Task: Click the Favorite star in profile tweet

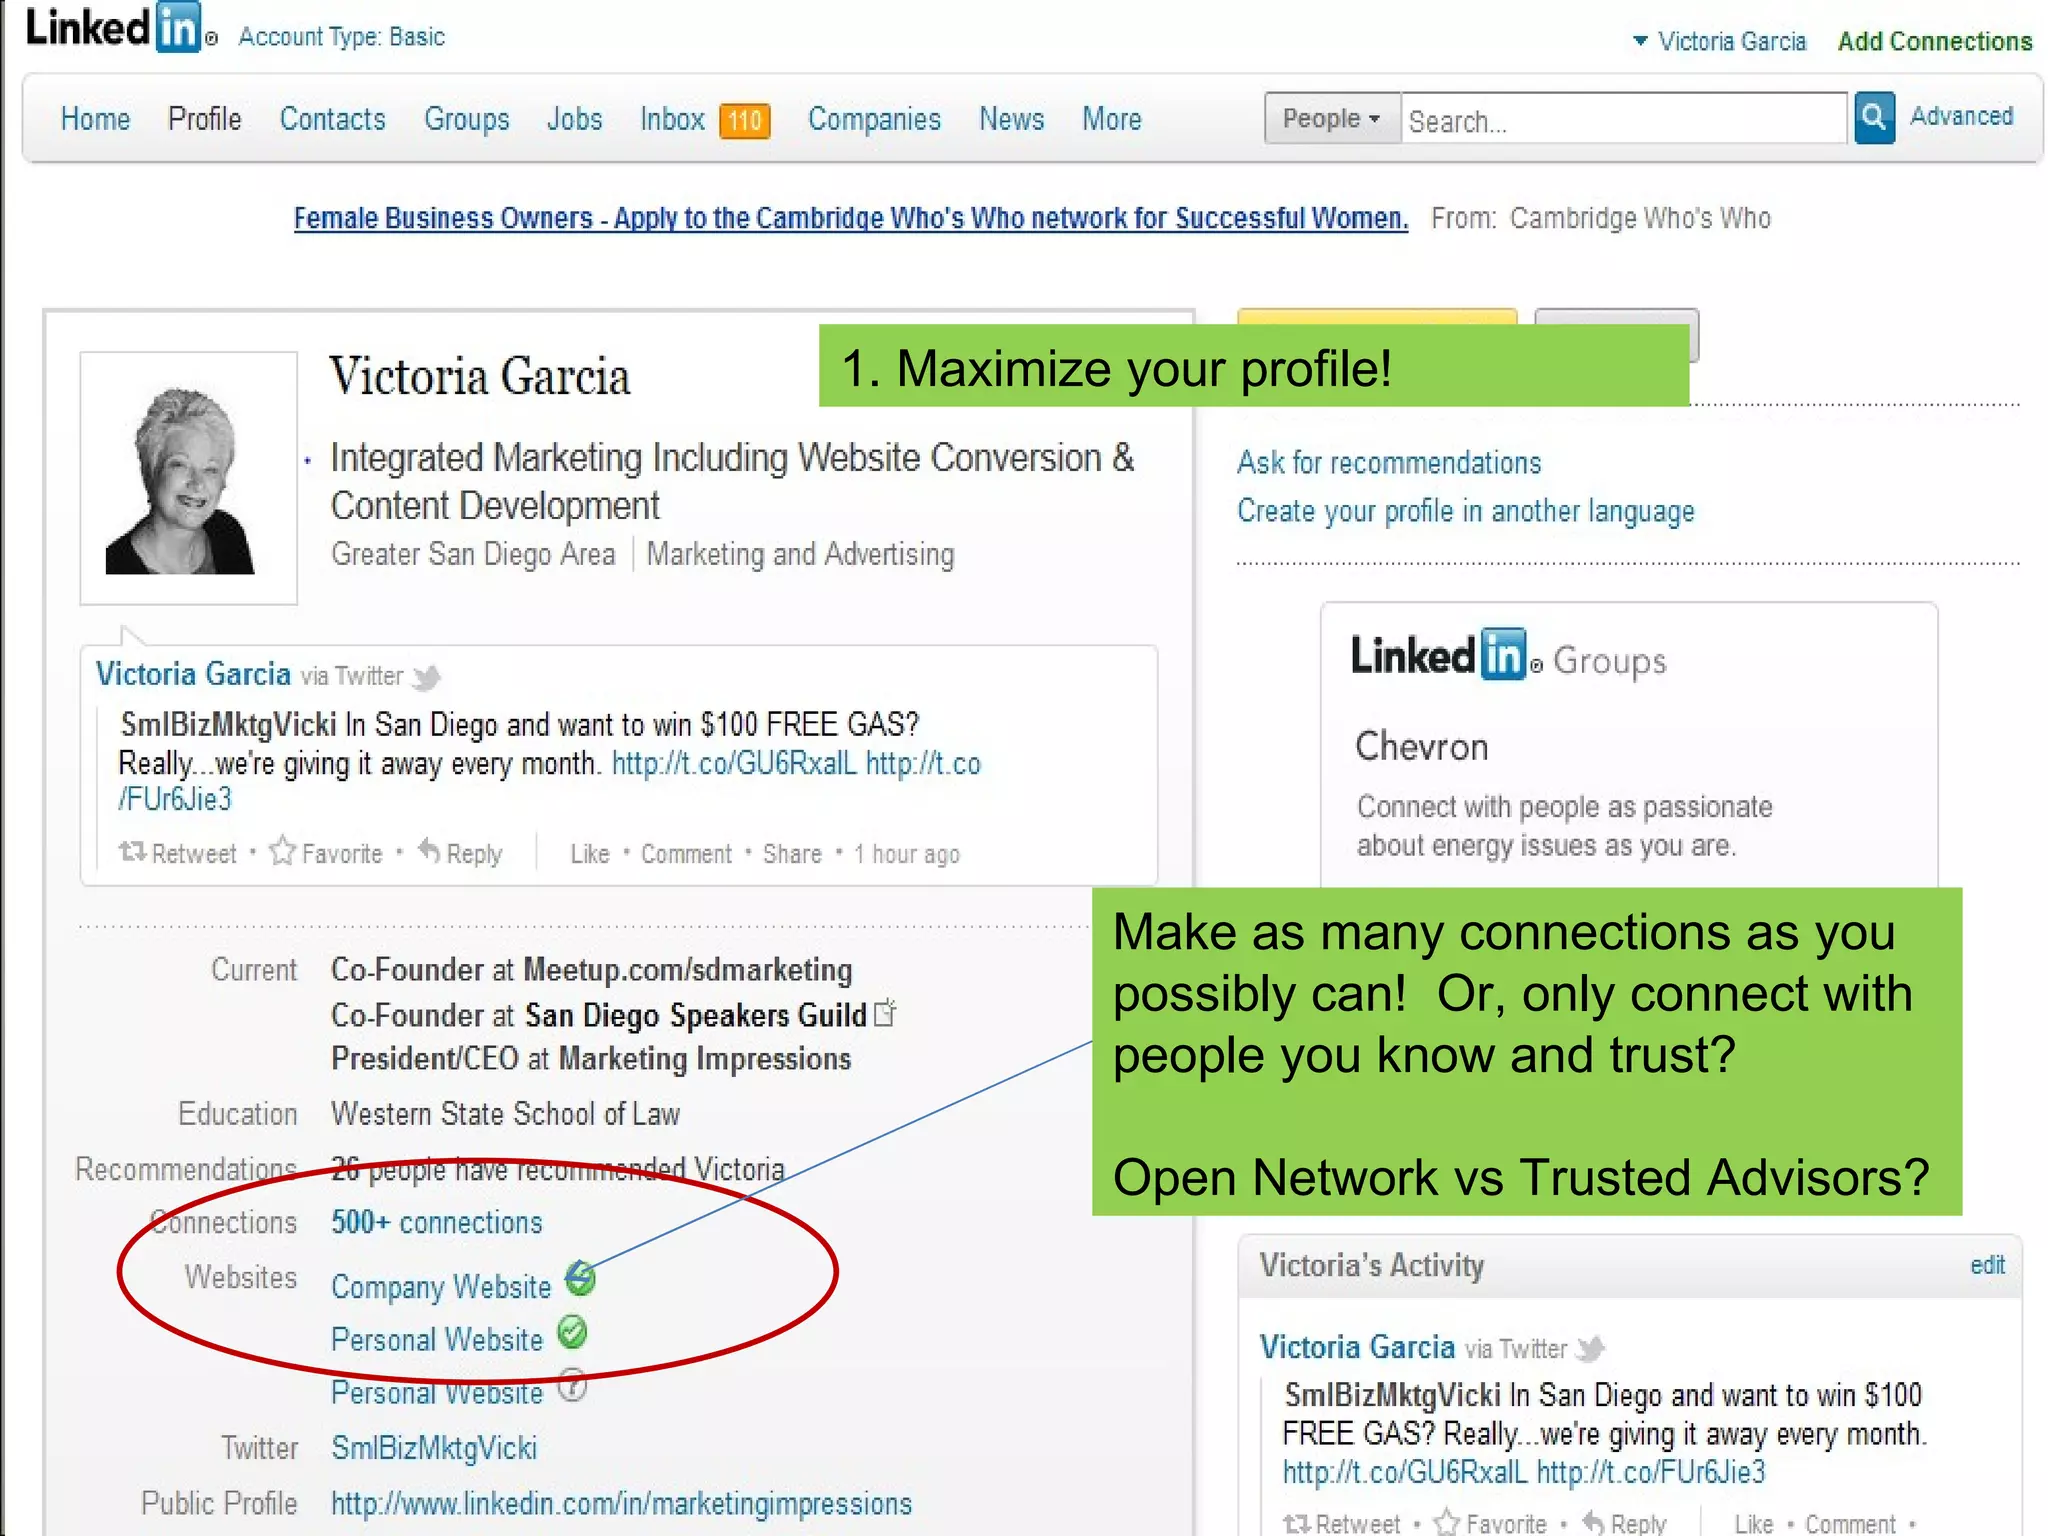Action: click(283, 851)
